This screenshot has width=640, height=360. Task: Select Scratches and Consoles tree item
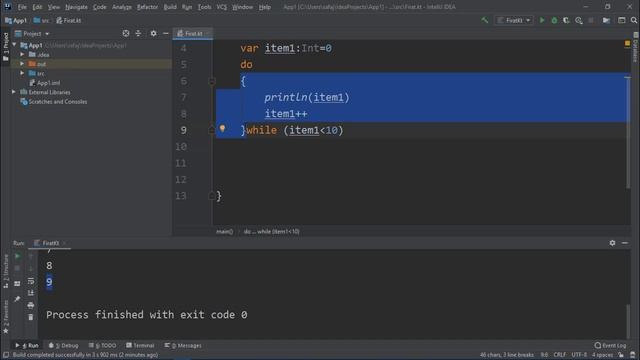[x=53, y=102]
